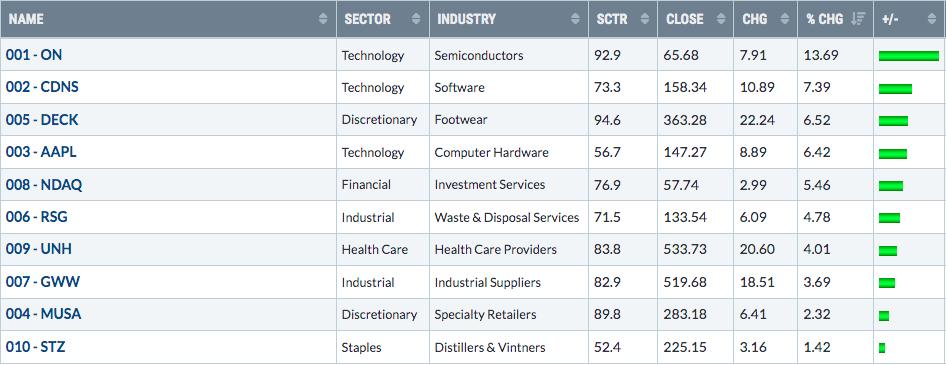This screenshot has width=946, height=365.
Task: Click SECTOR column sort arrows
Action: tap(416, 19)
